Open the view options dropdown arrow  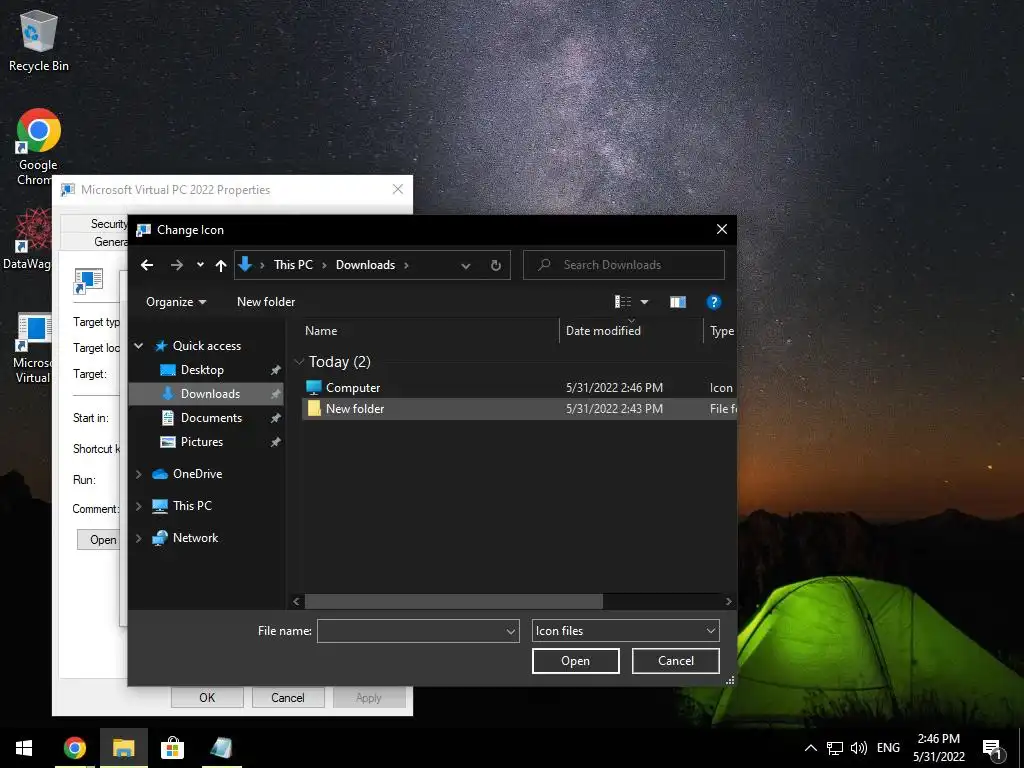click(x=645, y=302)
